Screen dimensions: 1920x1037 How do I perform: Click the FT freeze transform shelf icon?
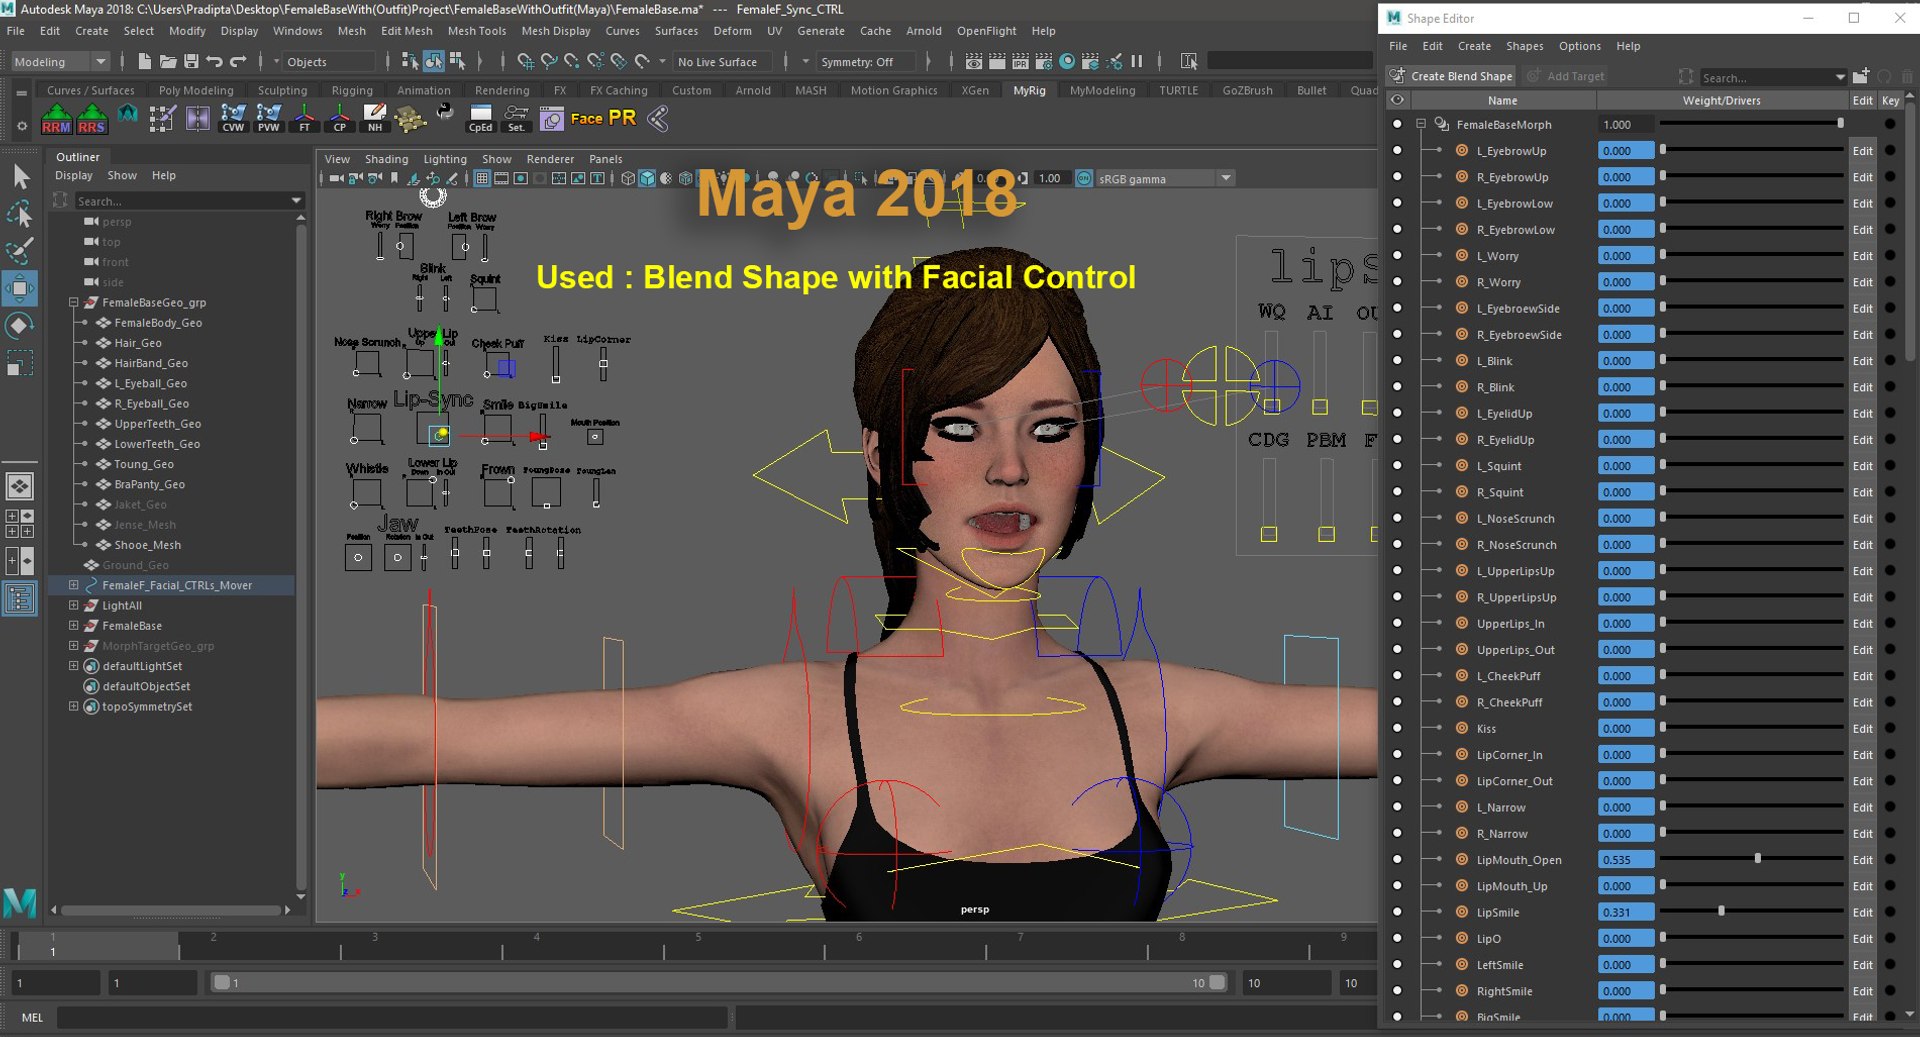pos(305,119)
